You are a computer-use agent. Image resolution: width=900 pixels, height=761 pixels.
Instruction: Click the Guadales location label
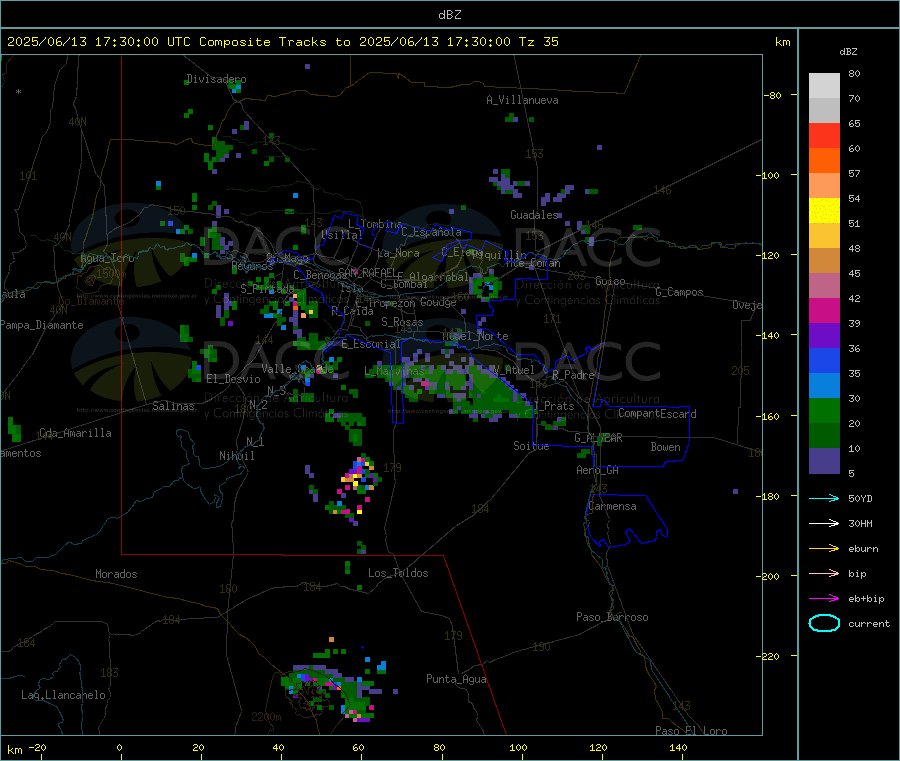(534, 215)
